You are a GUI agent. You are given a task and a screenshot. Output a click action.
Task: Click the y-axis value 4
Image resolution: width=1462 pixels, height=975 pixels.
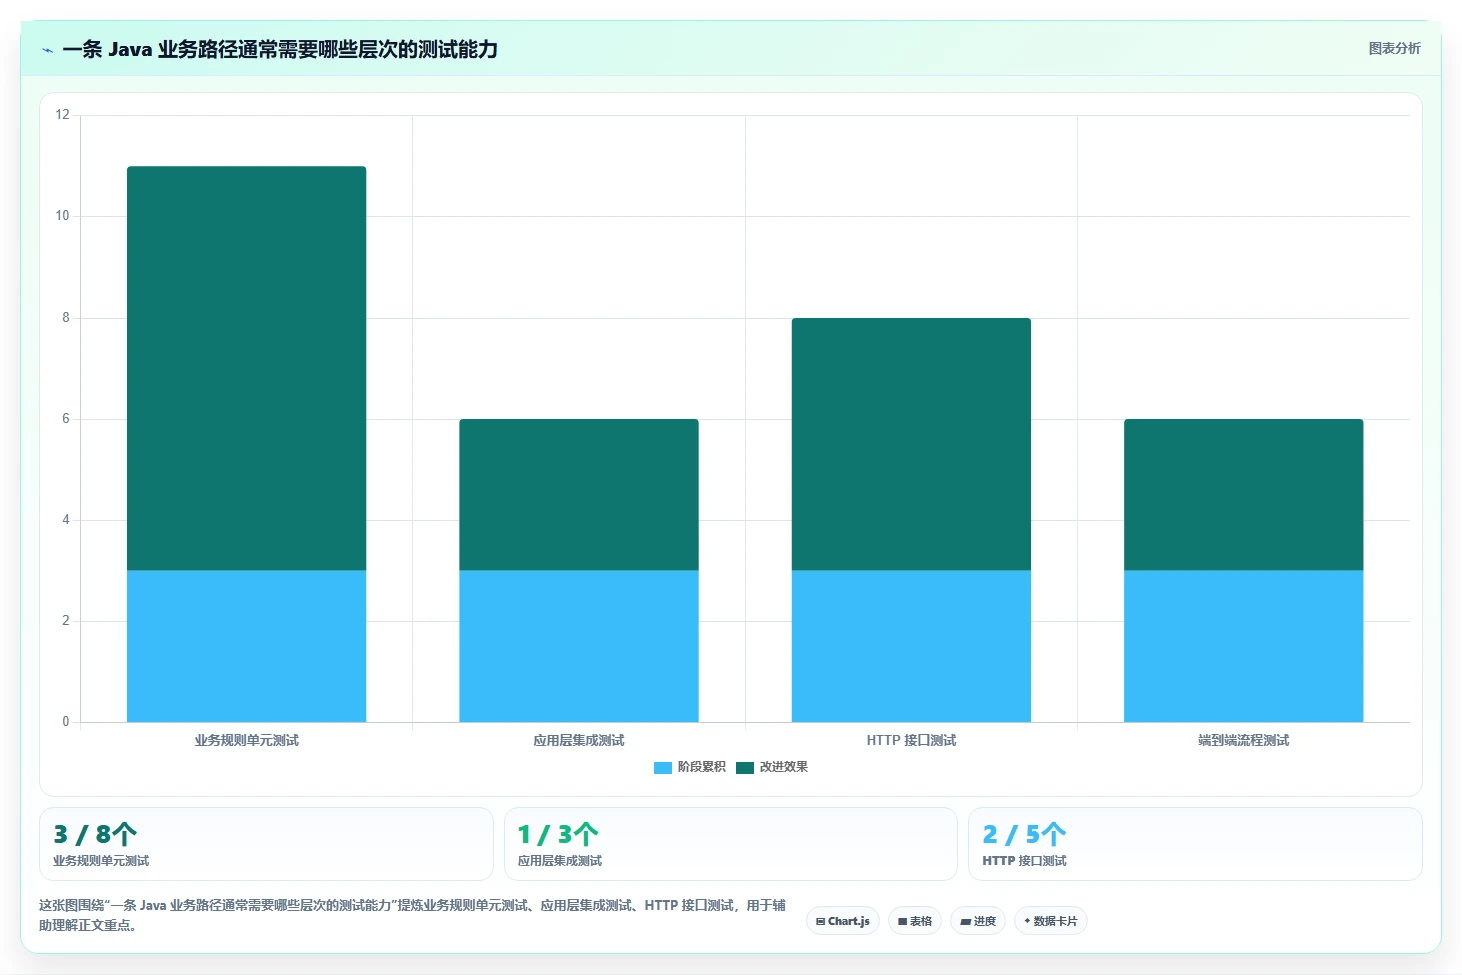[66, 519]
